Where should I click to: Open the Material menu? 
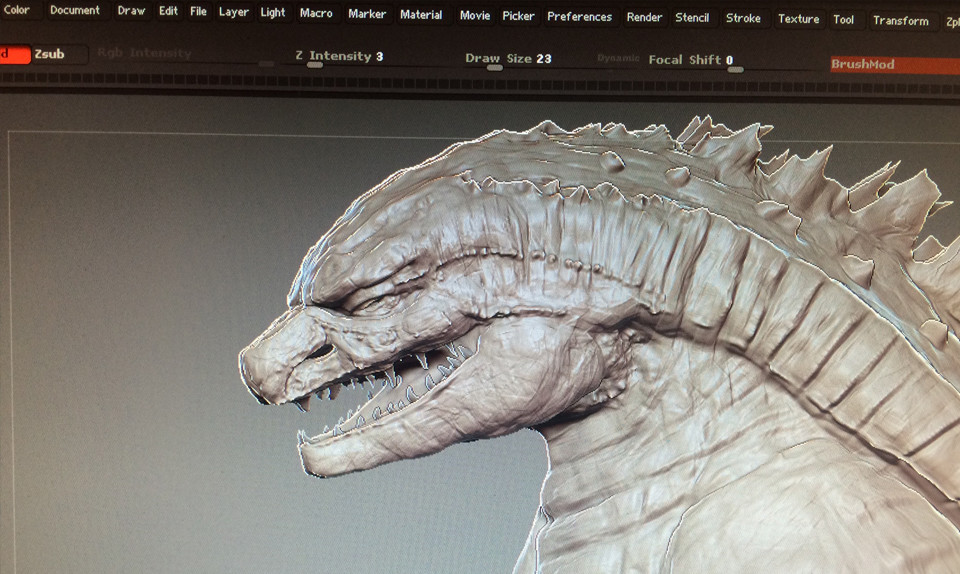[x=421, y=15]
